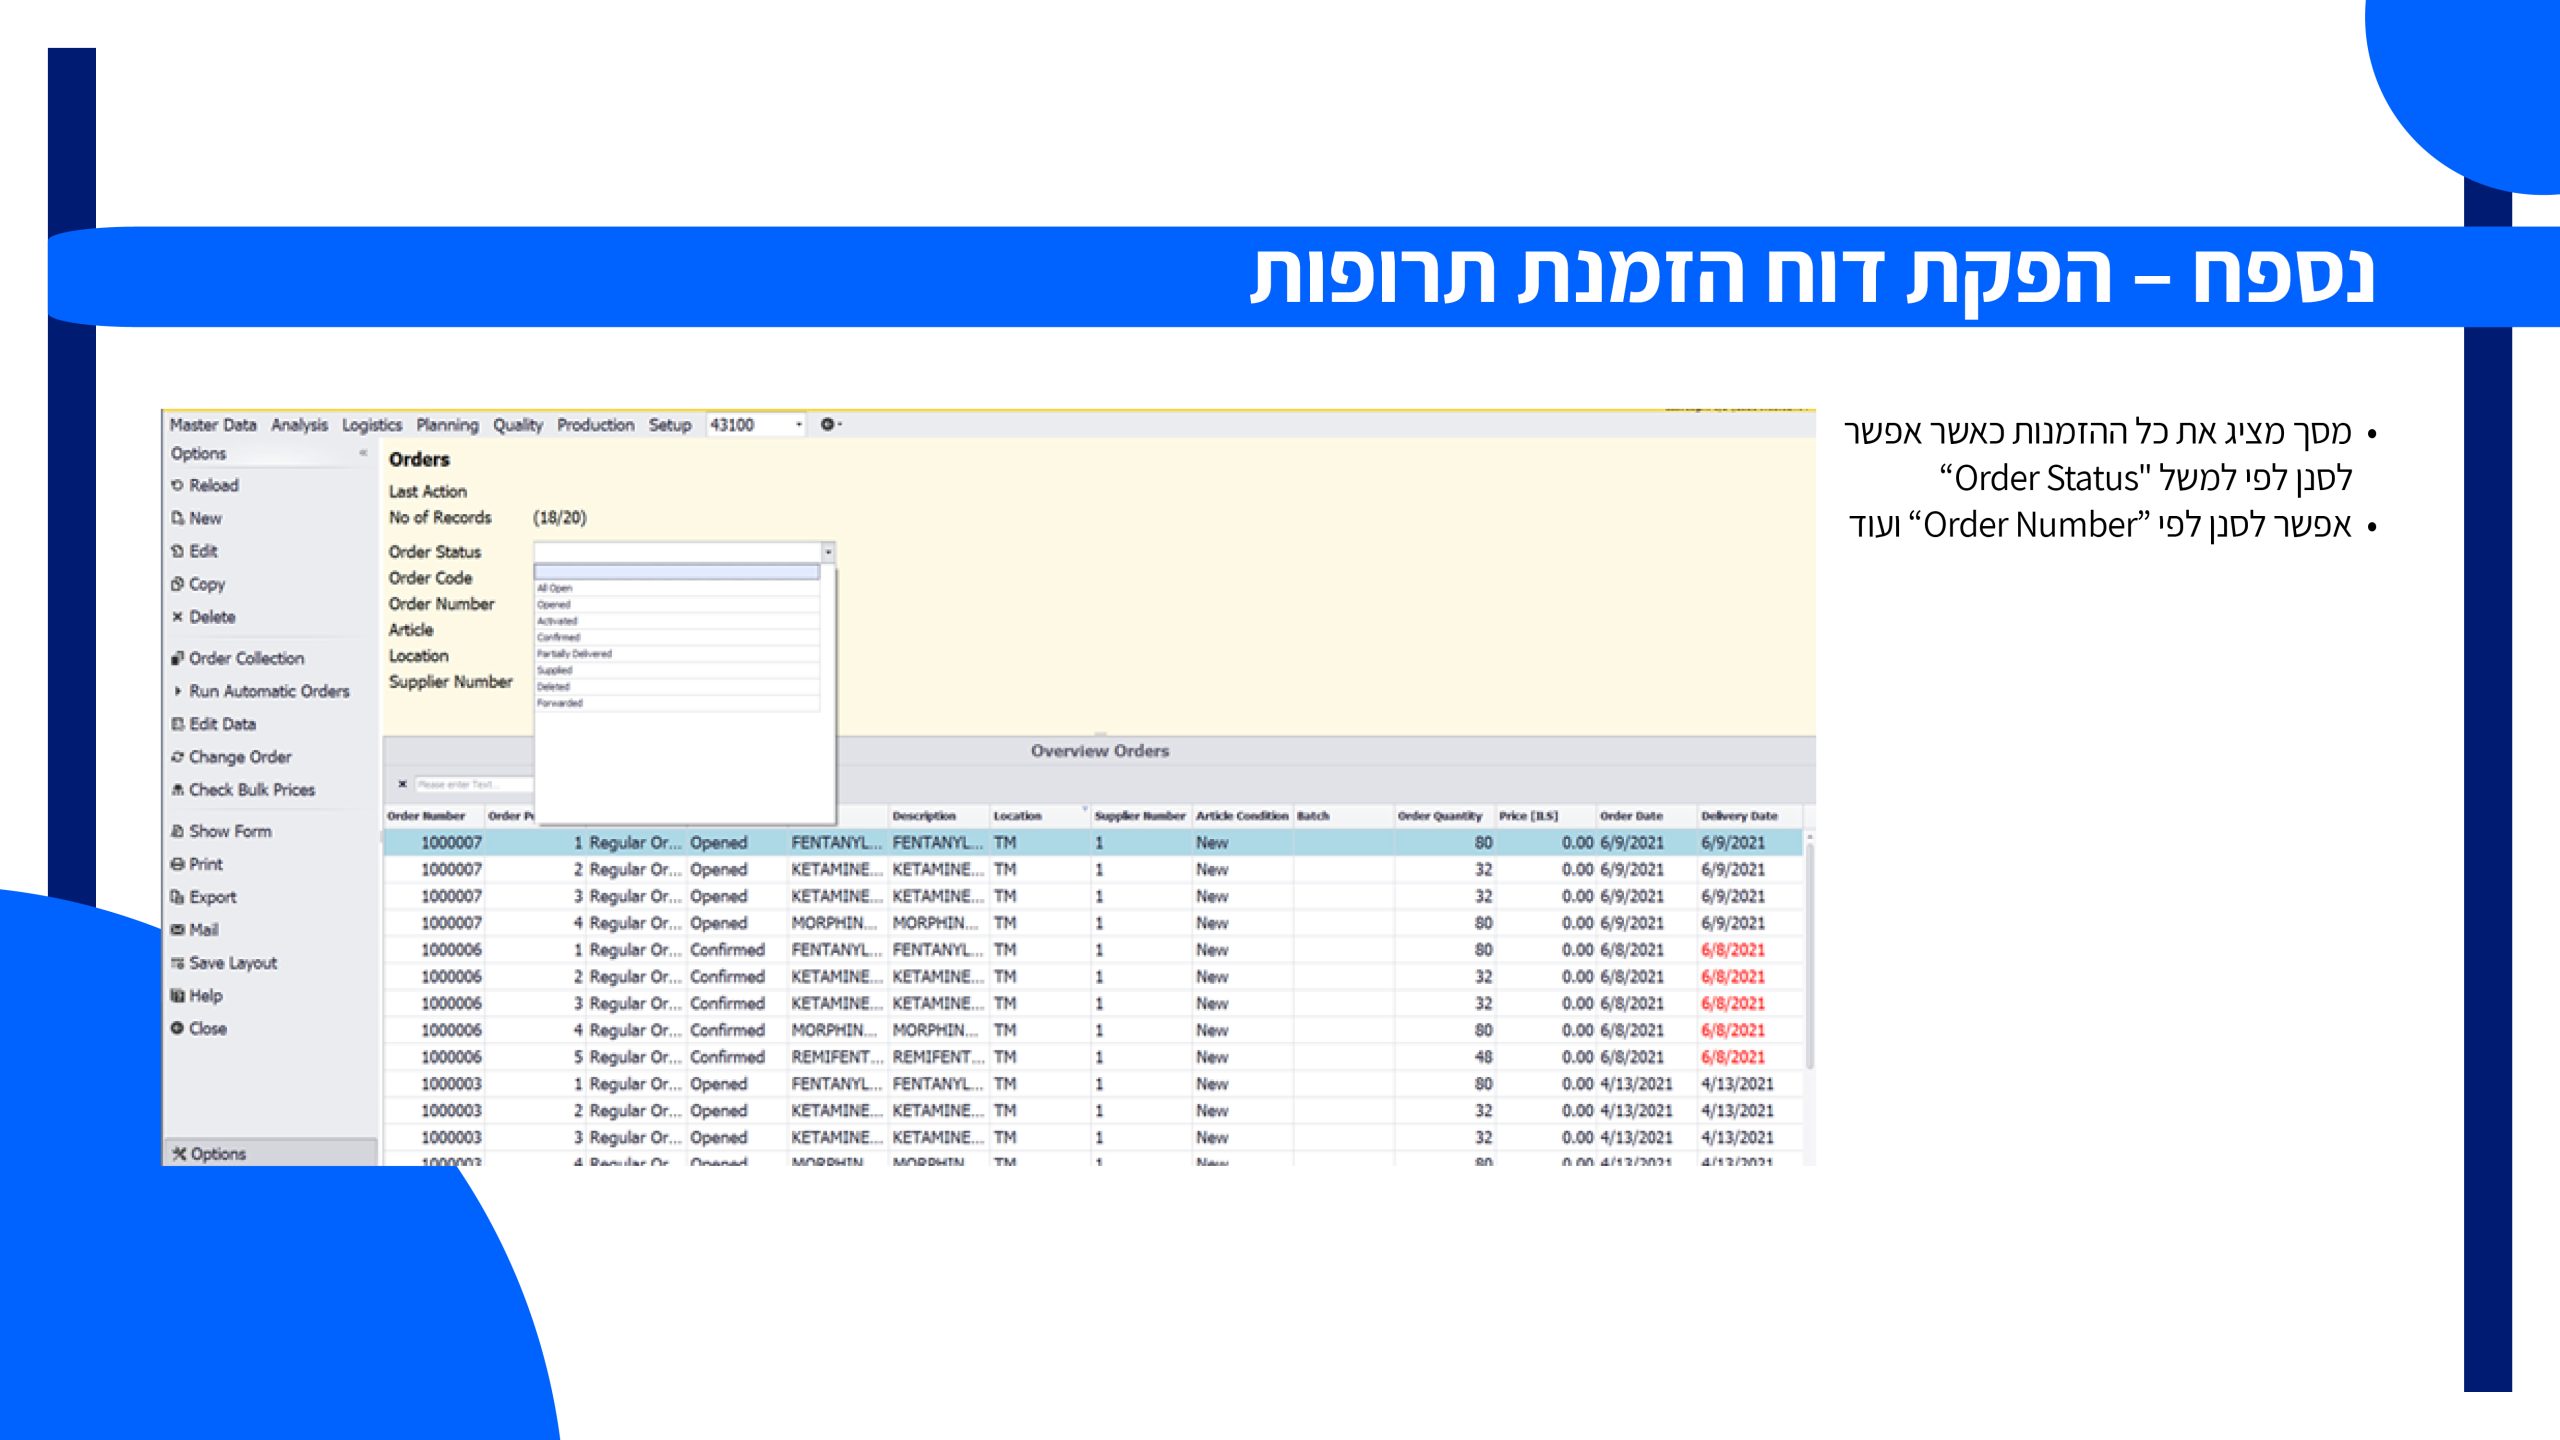Screen dimensions: 2560x1440
Task: Click the Change Order icon
Action: pos(177,757)
